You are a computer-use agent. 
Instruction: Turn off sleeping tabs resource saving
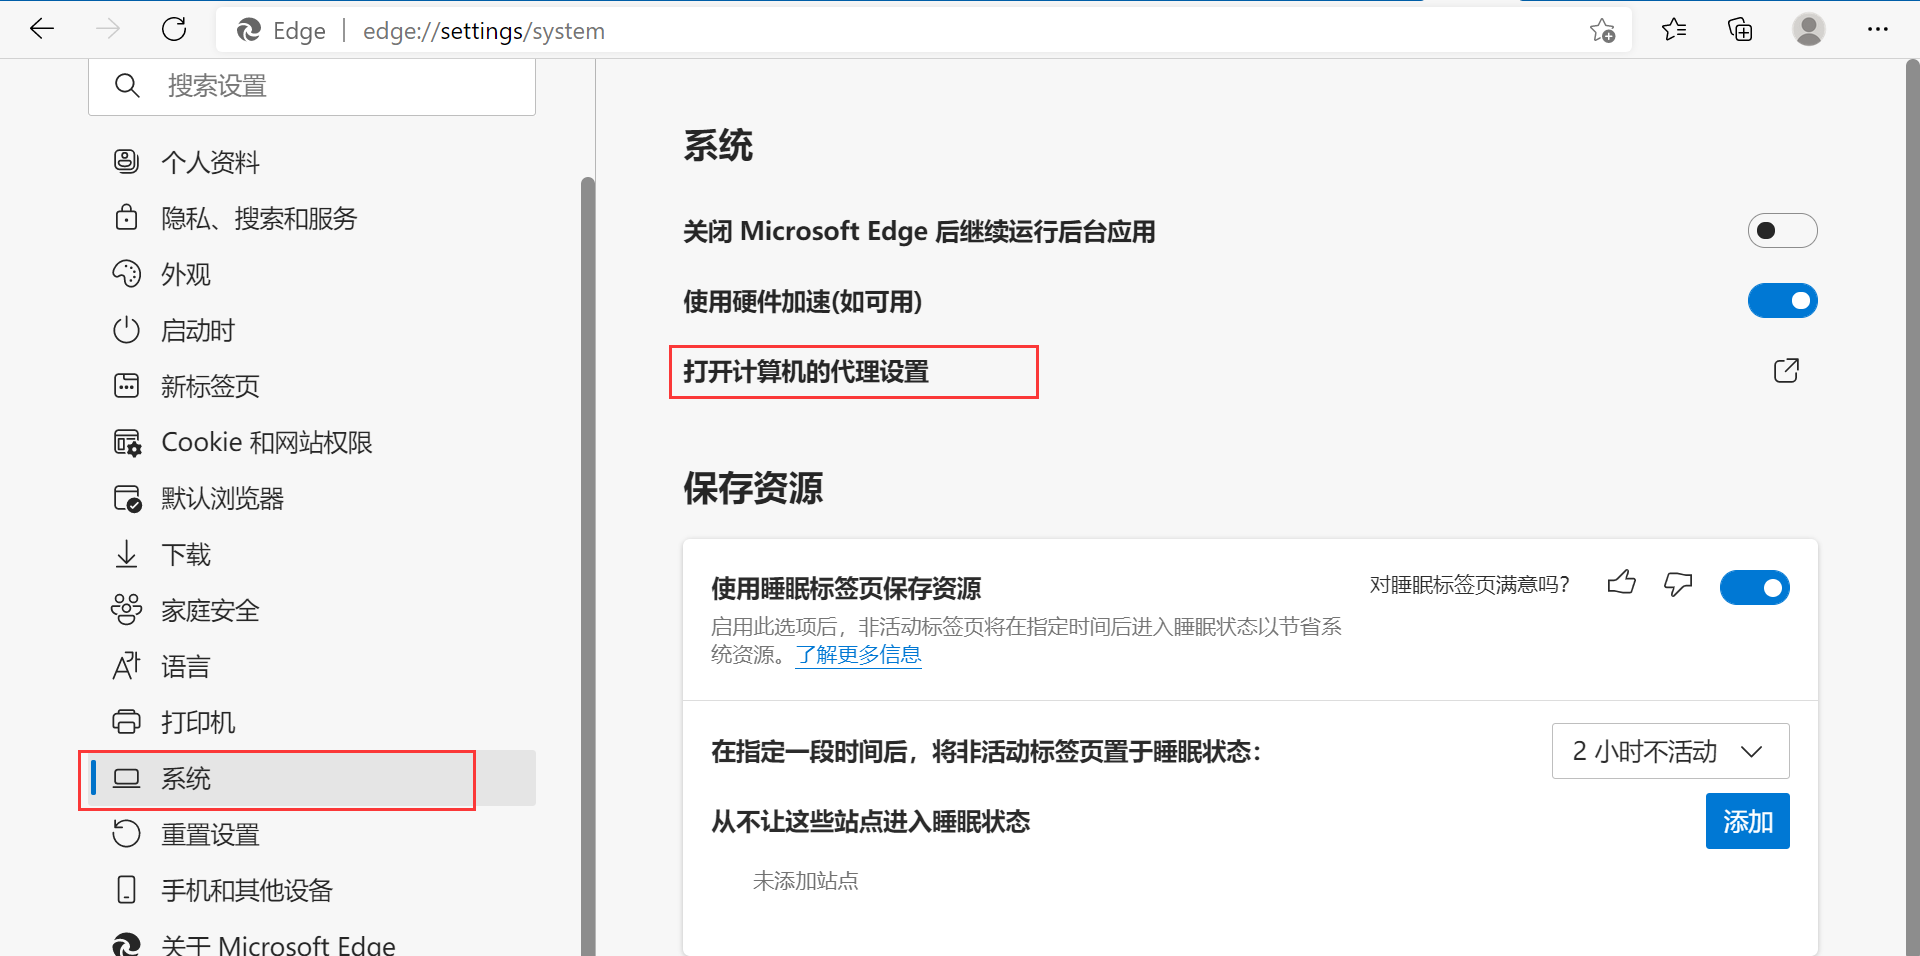point(1755,587)
